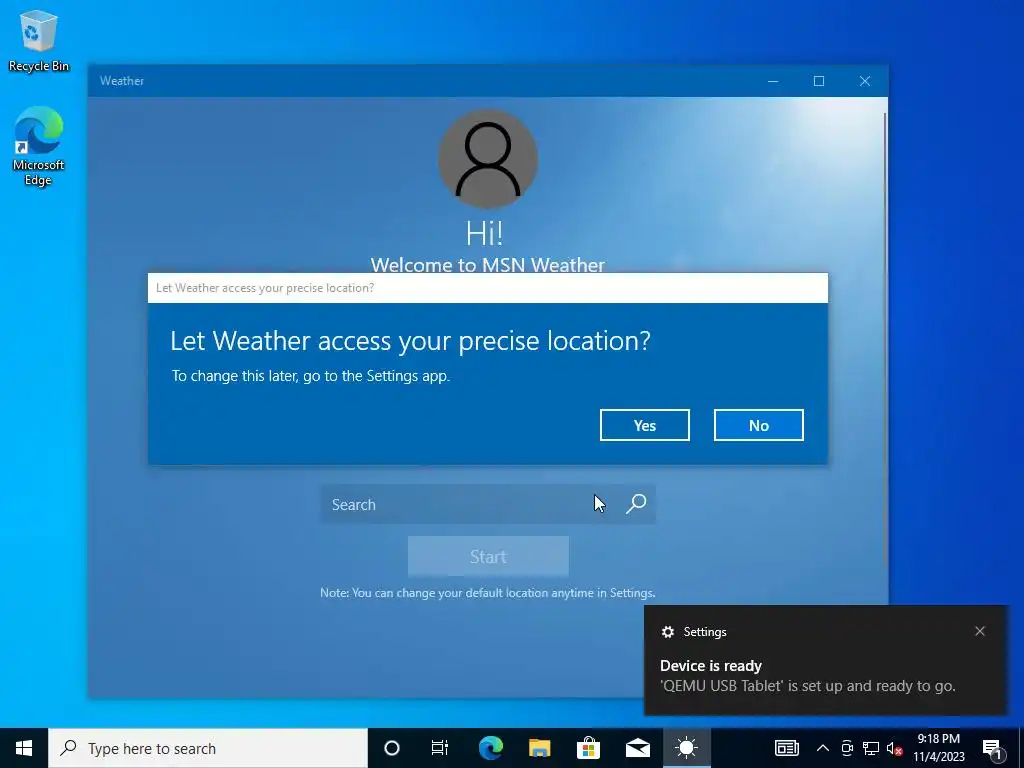
Task: Click the magnifier icon in Weather search
Action: pyautogui.click(x=636, y=504)
